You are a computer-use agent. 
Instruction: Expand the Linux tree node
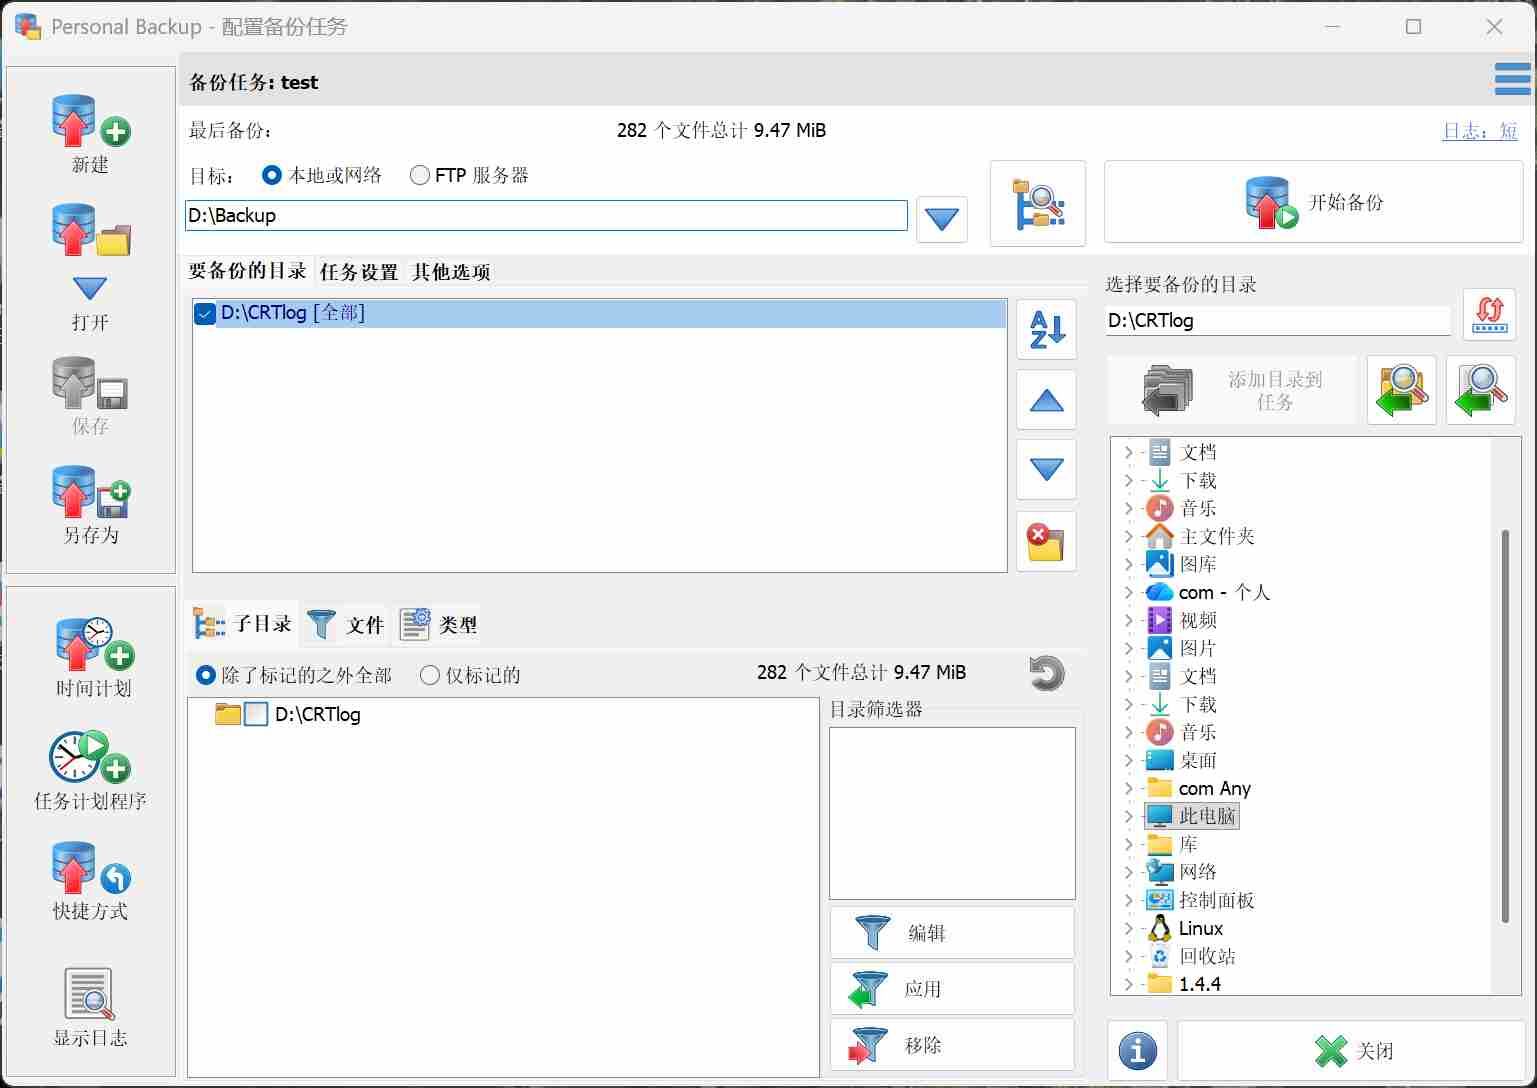pyautogui.click(x=1129, y=929)
